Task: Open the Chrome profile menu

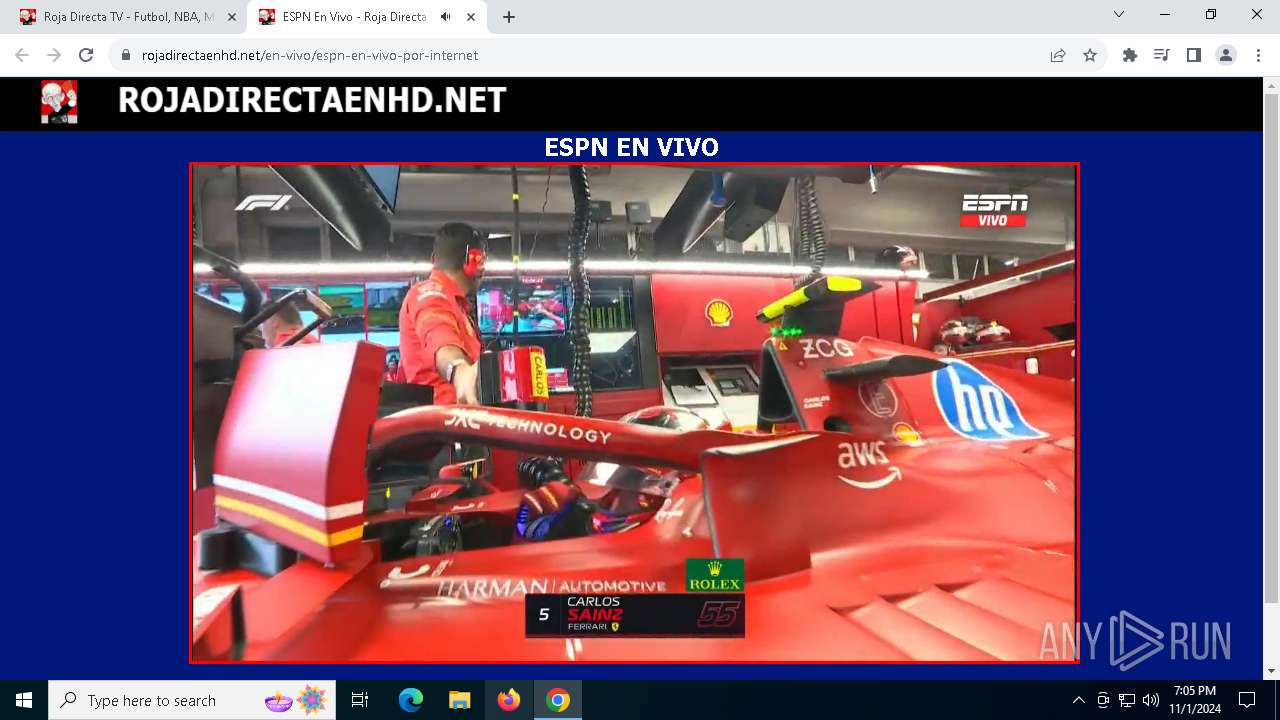Action: (1226, 55)
